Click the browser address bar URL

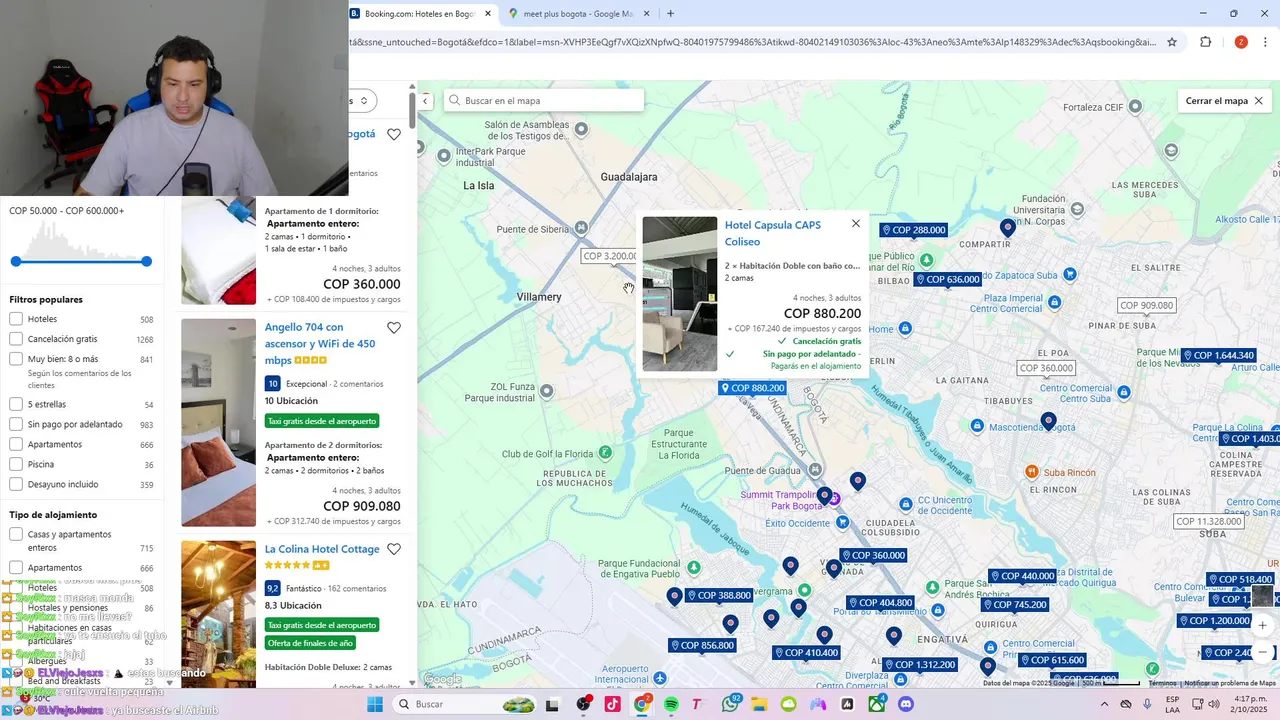(x=753, y=42)
